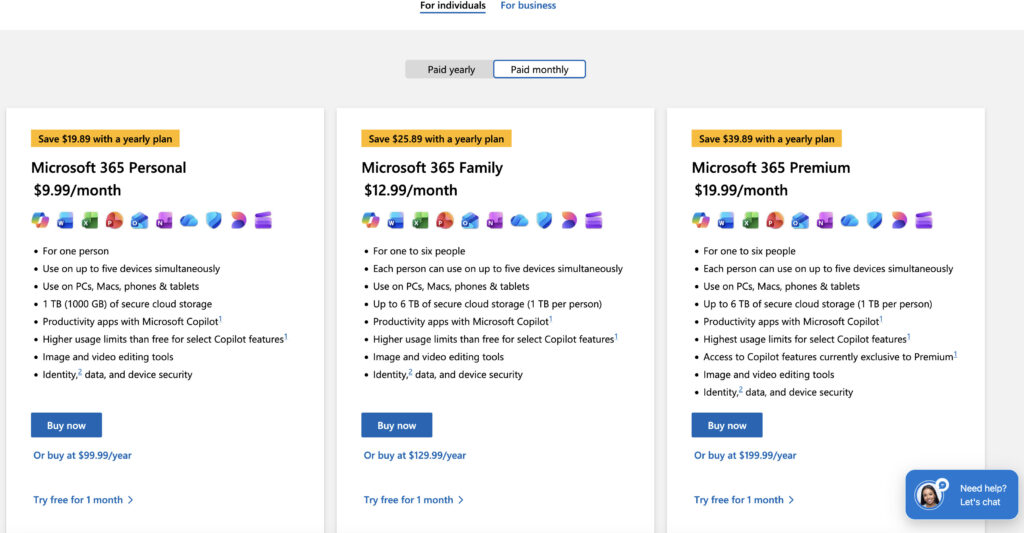Click Buy now for Microsoft 365 Personal

click(x=67, y=425)
